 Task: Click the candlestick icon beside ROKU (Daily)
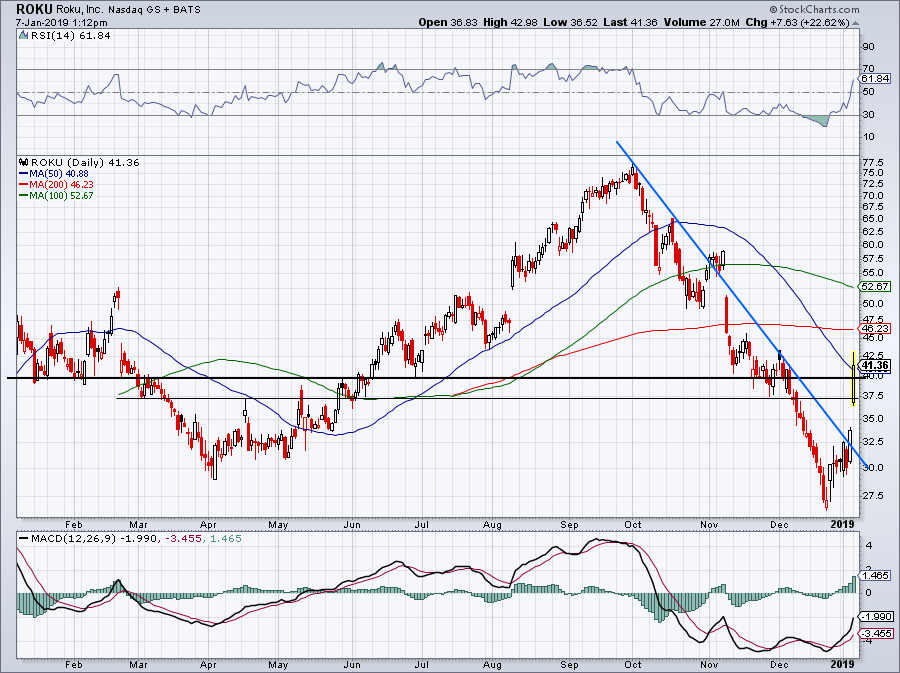click(x=24, y=162)
